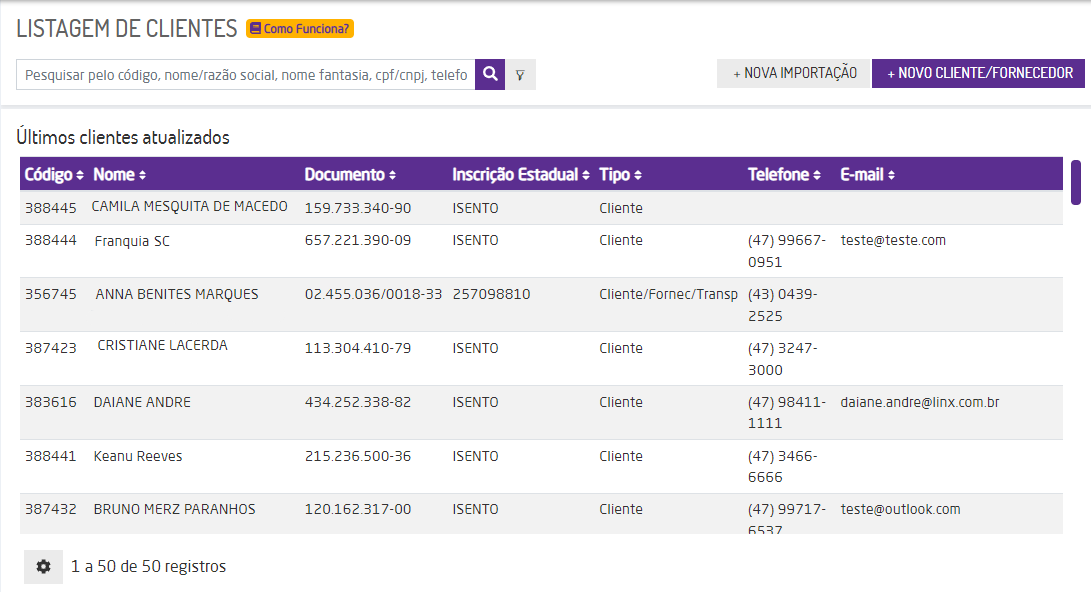Click document 113.304.410-79
Screen dimensions: 1091x592
(x=358, y=348)
